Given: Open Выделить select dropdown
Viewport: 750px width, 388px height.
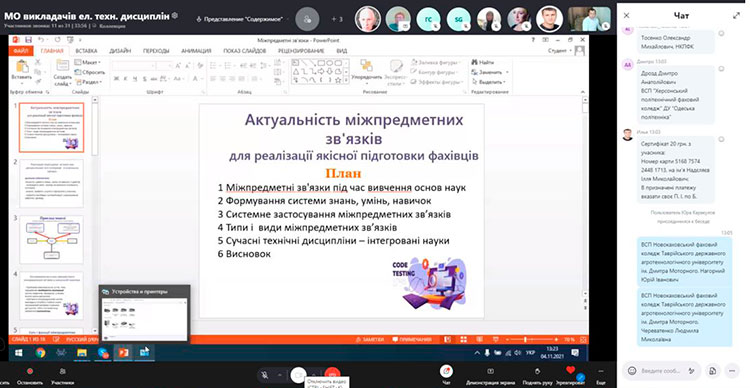Looking at the screenshot, I should pos(489,82).
